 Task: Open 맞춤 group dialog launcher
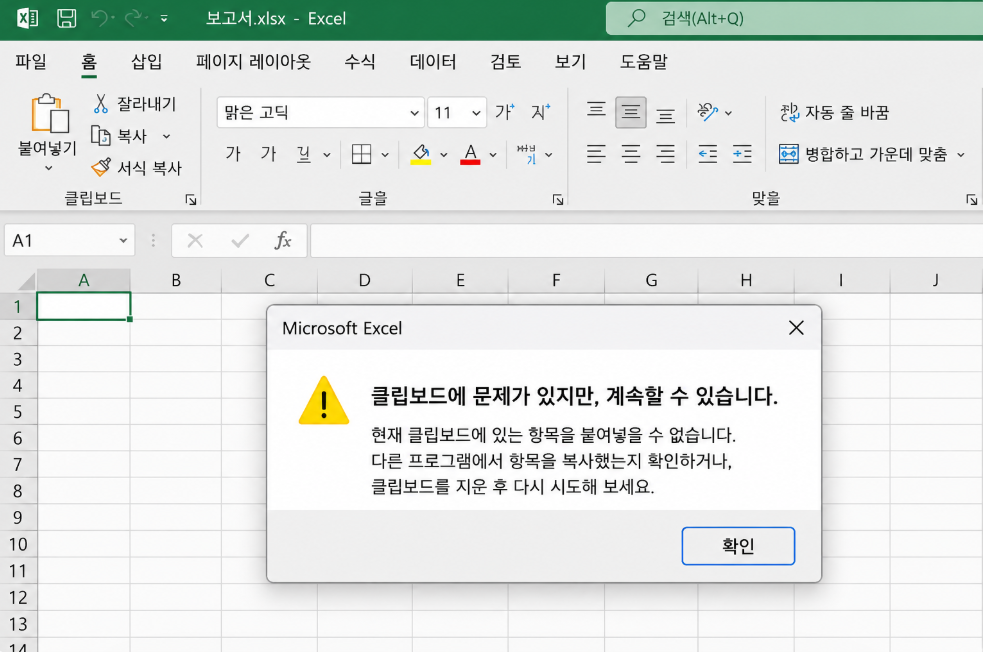click(971, 200)
